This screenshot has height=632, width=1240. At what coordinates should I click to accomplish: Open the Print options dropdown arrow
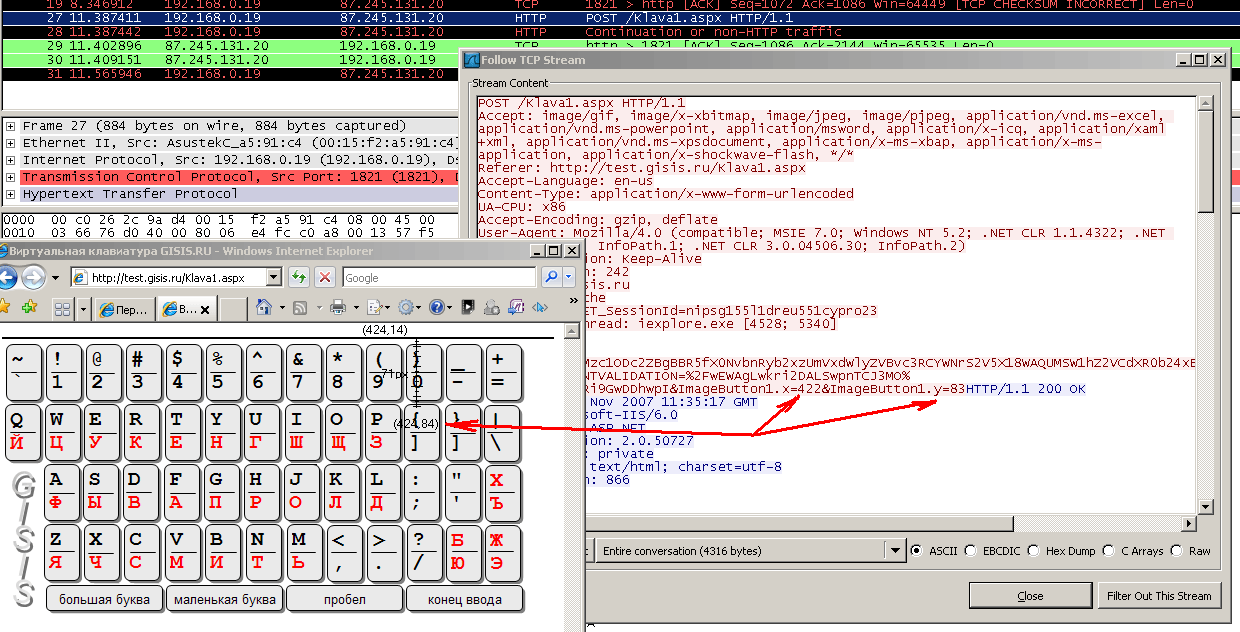pos(356,307)
